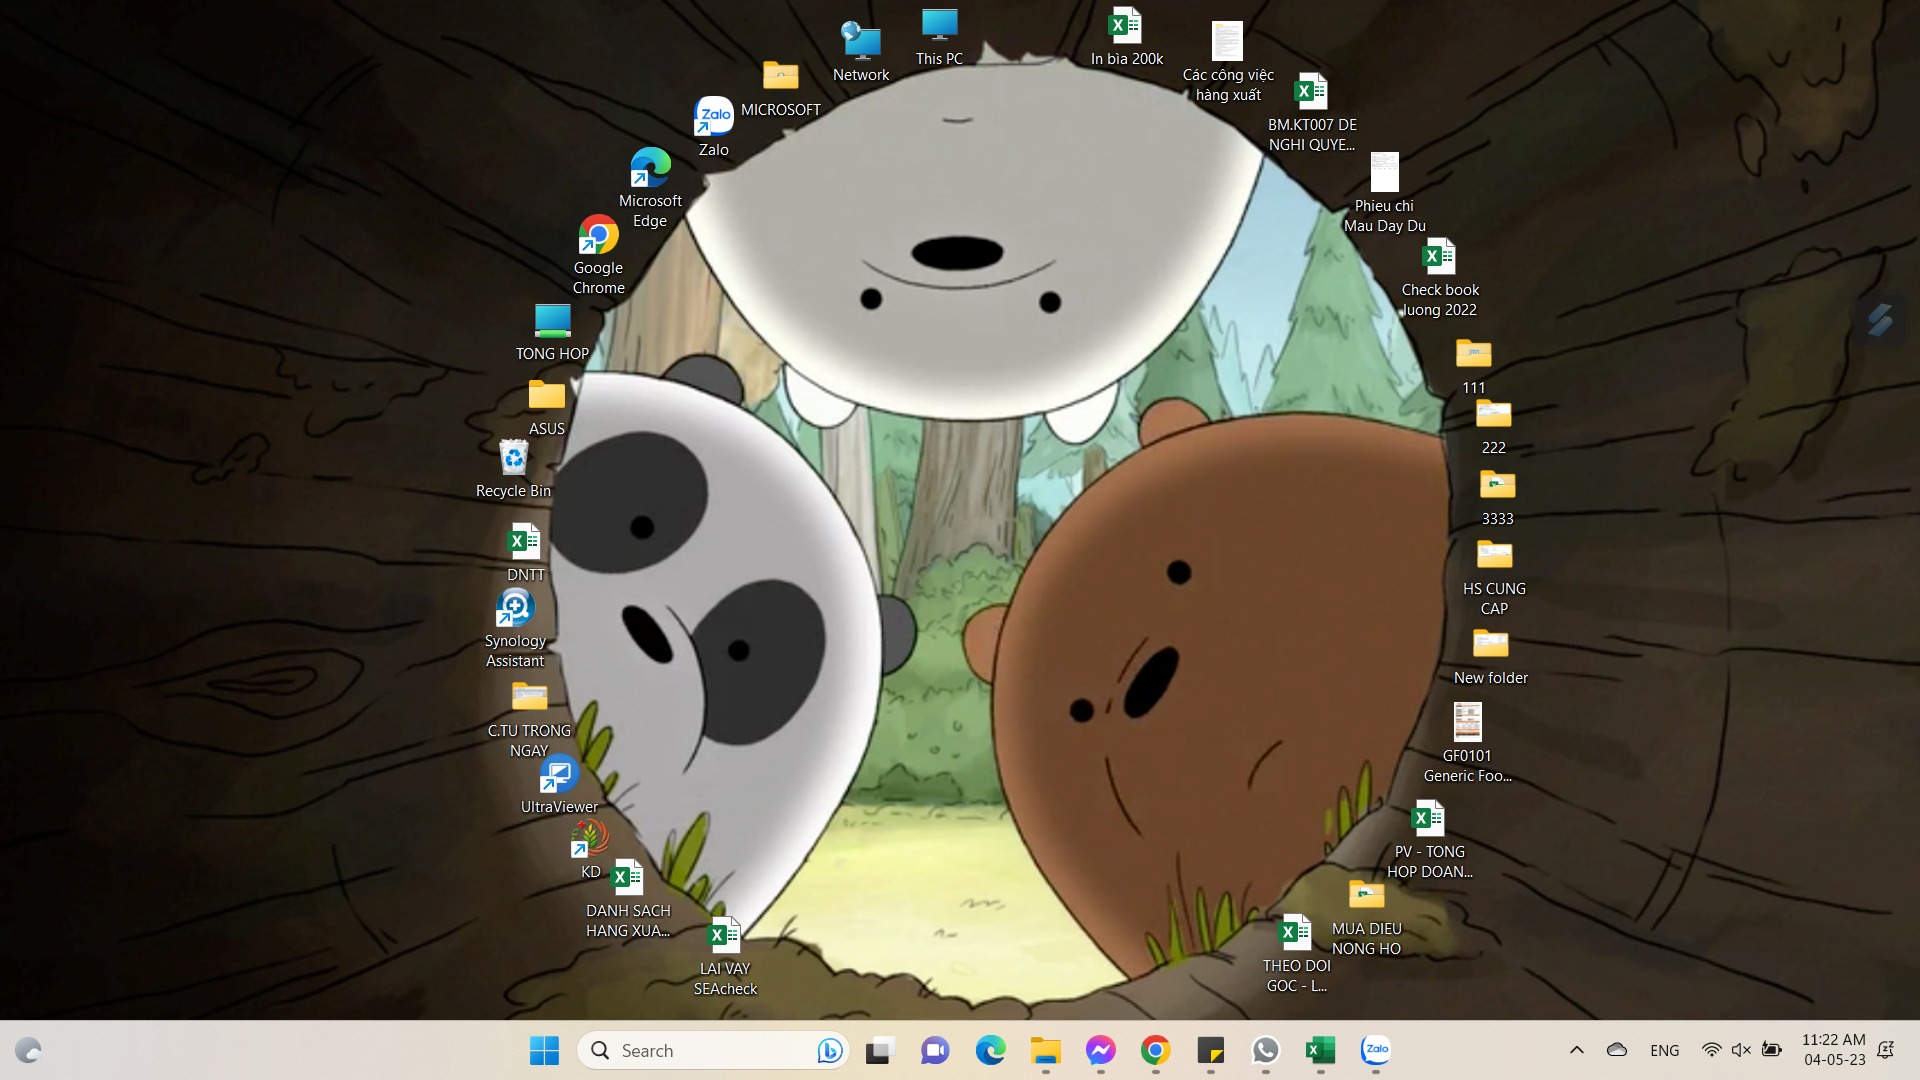This screenshot has width=1920, height=1080.
Task: Open the muted volume tray icon
Action: [1741, 1050]
